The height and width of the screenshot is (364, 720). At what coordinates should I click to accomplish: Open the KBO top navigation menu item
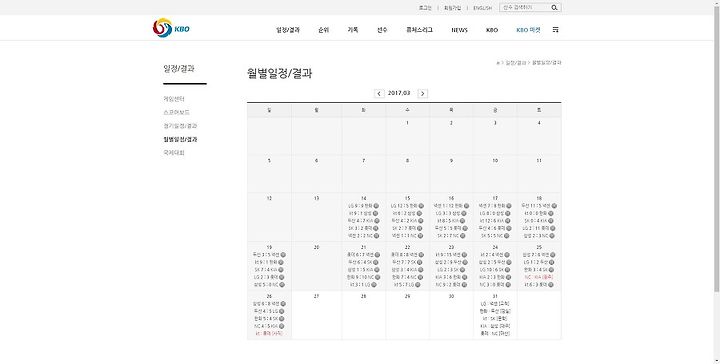pyautogui.click(x=492, y=30)
